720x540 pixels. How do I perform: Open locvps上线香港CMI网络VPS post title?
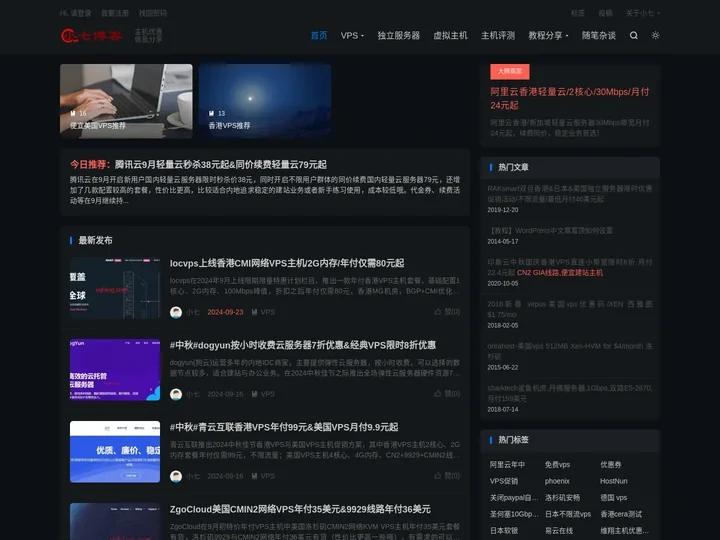point(287,263)
